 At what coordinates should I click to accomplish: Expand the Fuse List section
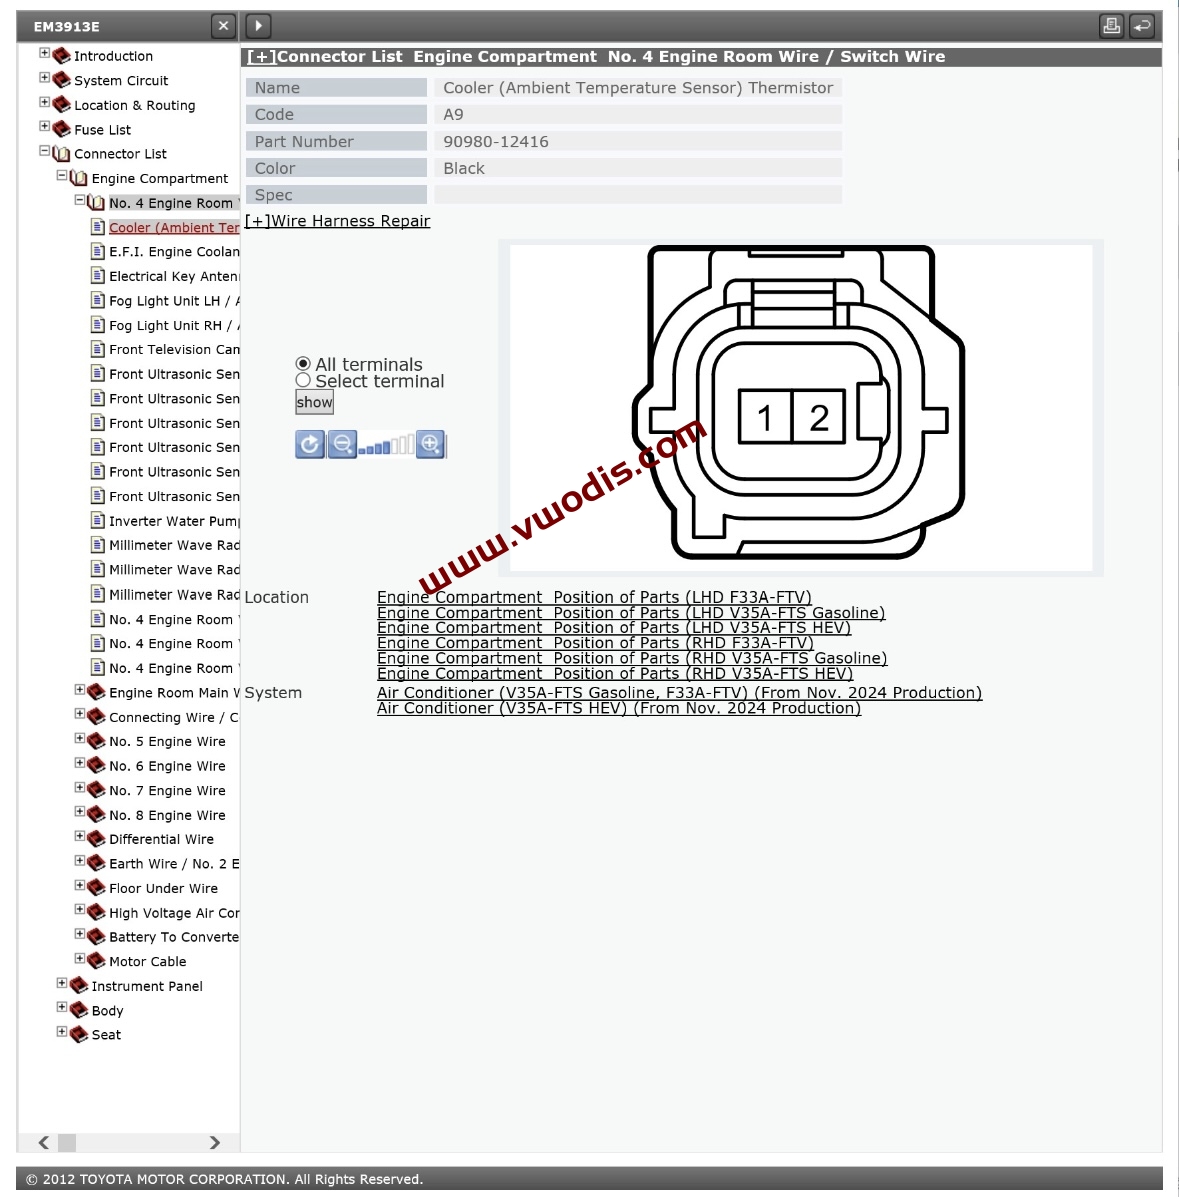point(44,127)
